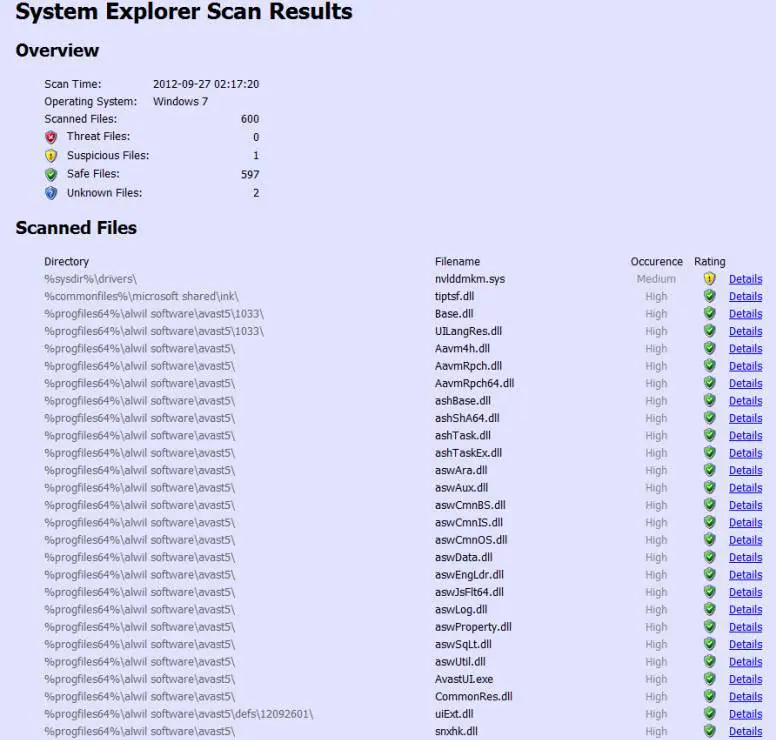This screenshot has height=740, width=776.
Task: Click the Scanned Files count 600
Action: coord(250,119)
